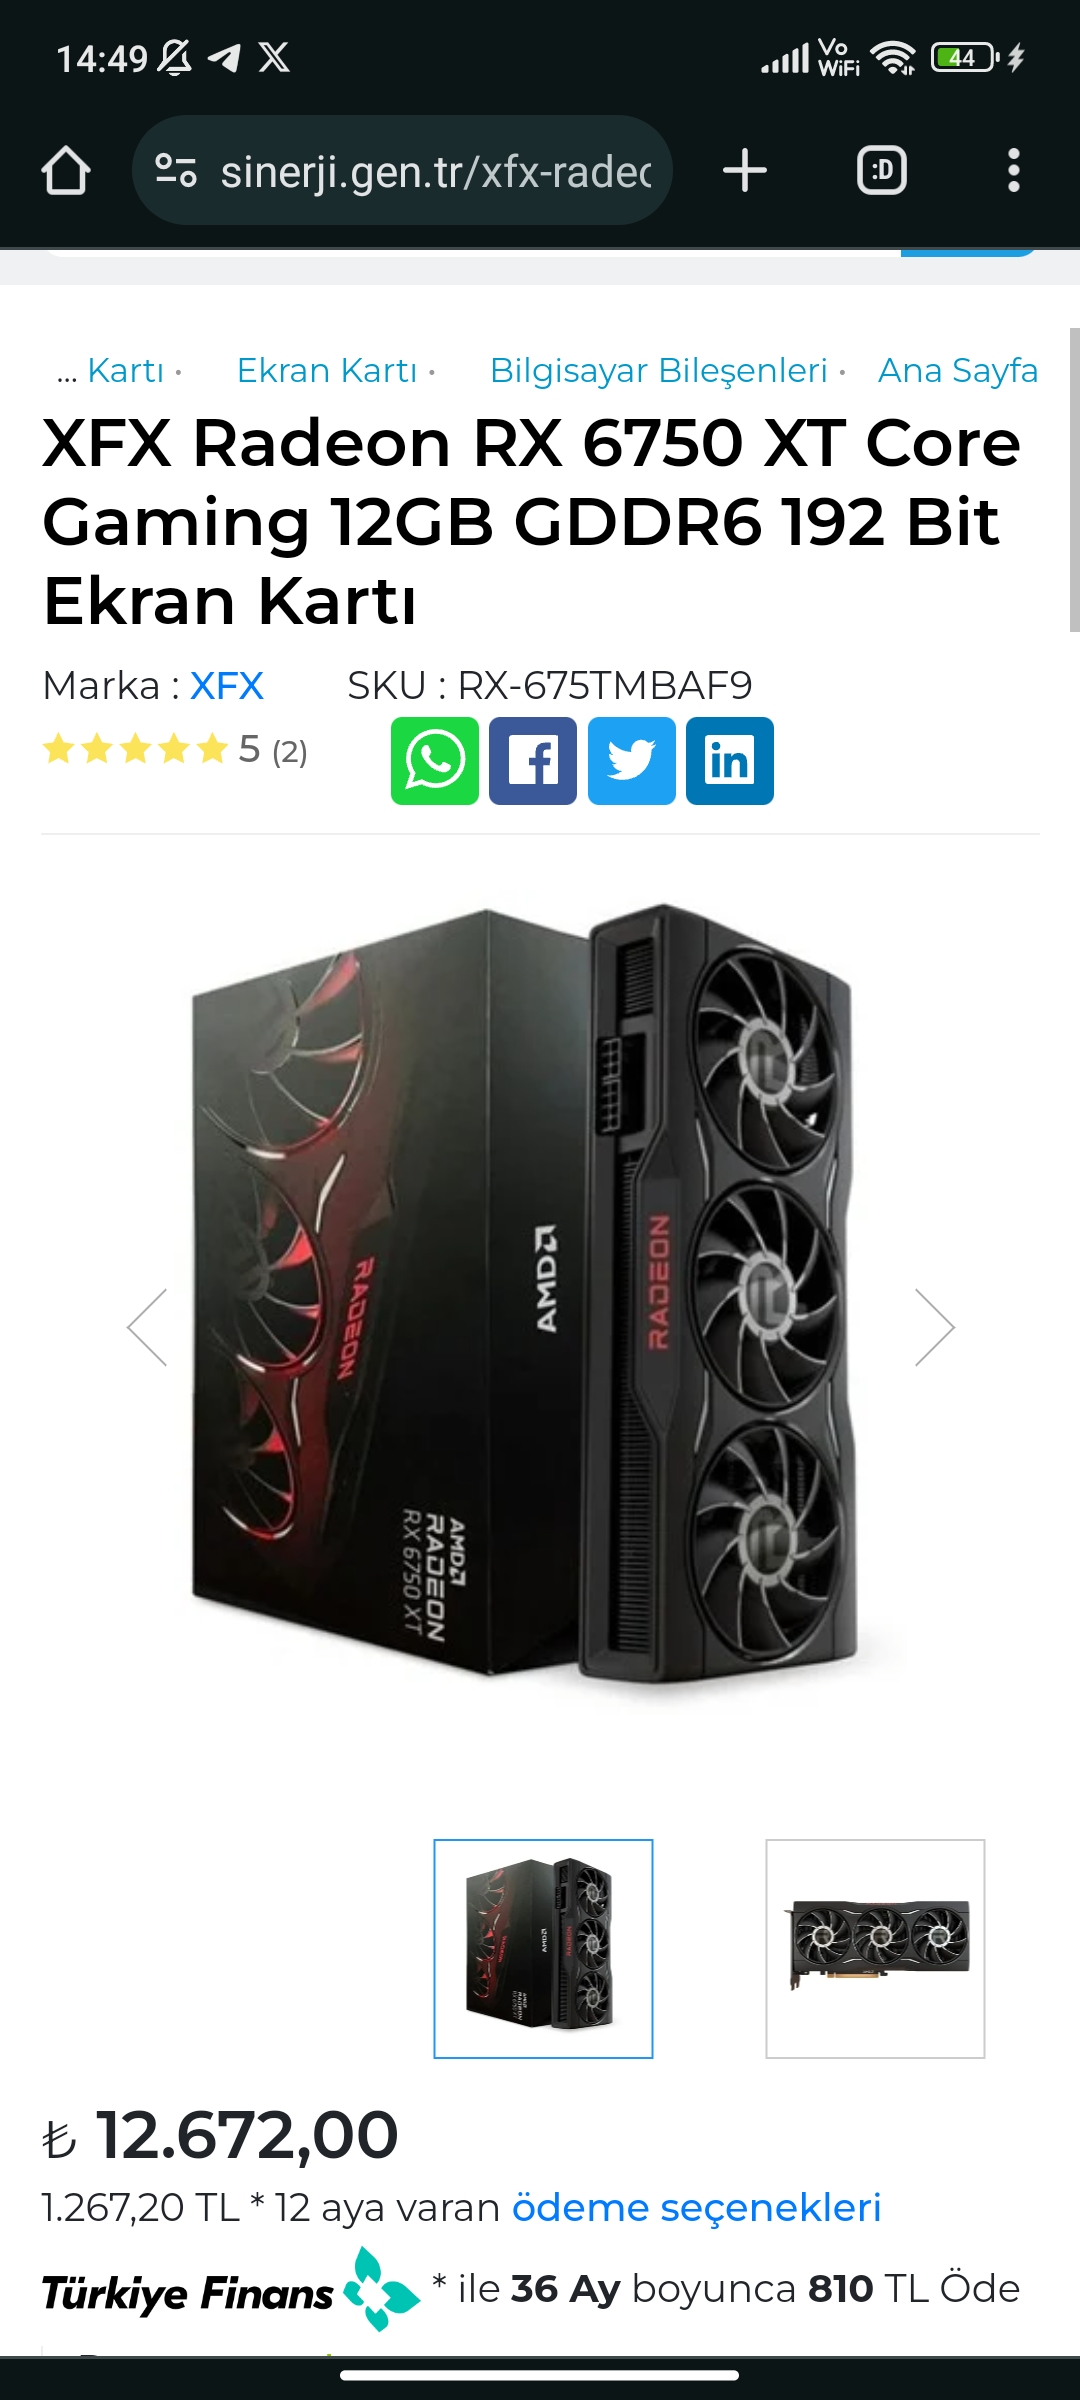Open Ekran Kartı breadcrumb link
Screen dimensions: 1080x2400
pos(327,370)
